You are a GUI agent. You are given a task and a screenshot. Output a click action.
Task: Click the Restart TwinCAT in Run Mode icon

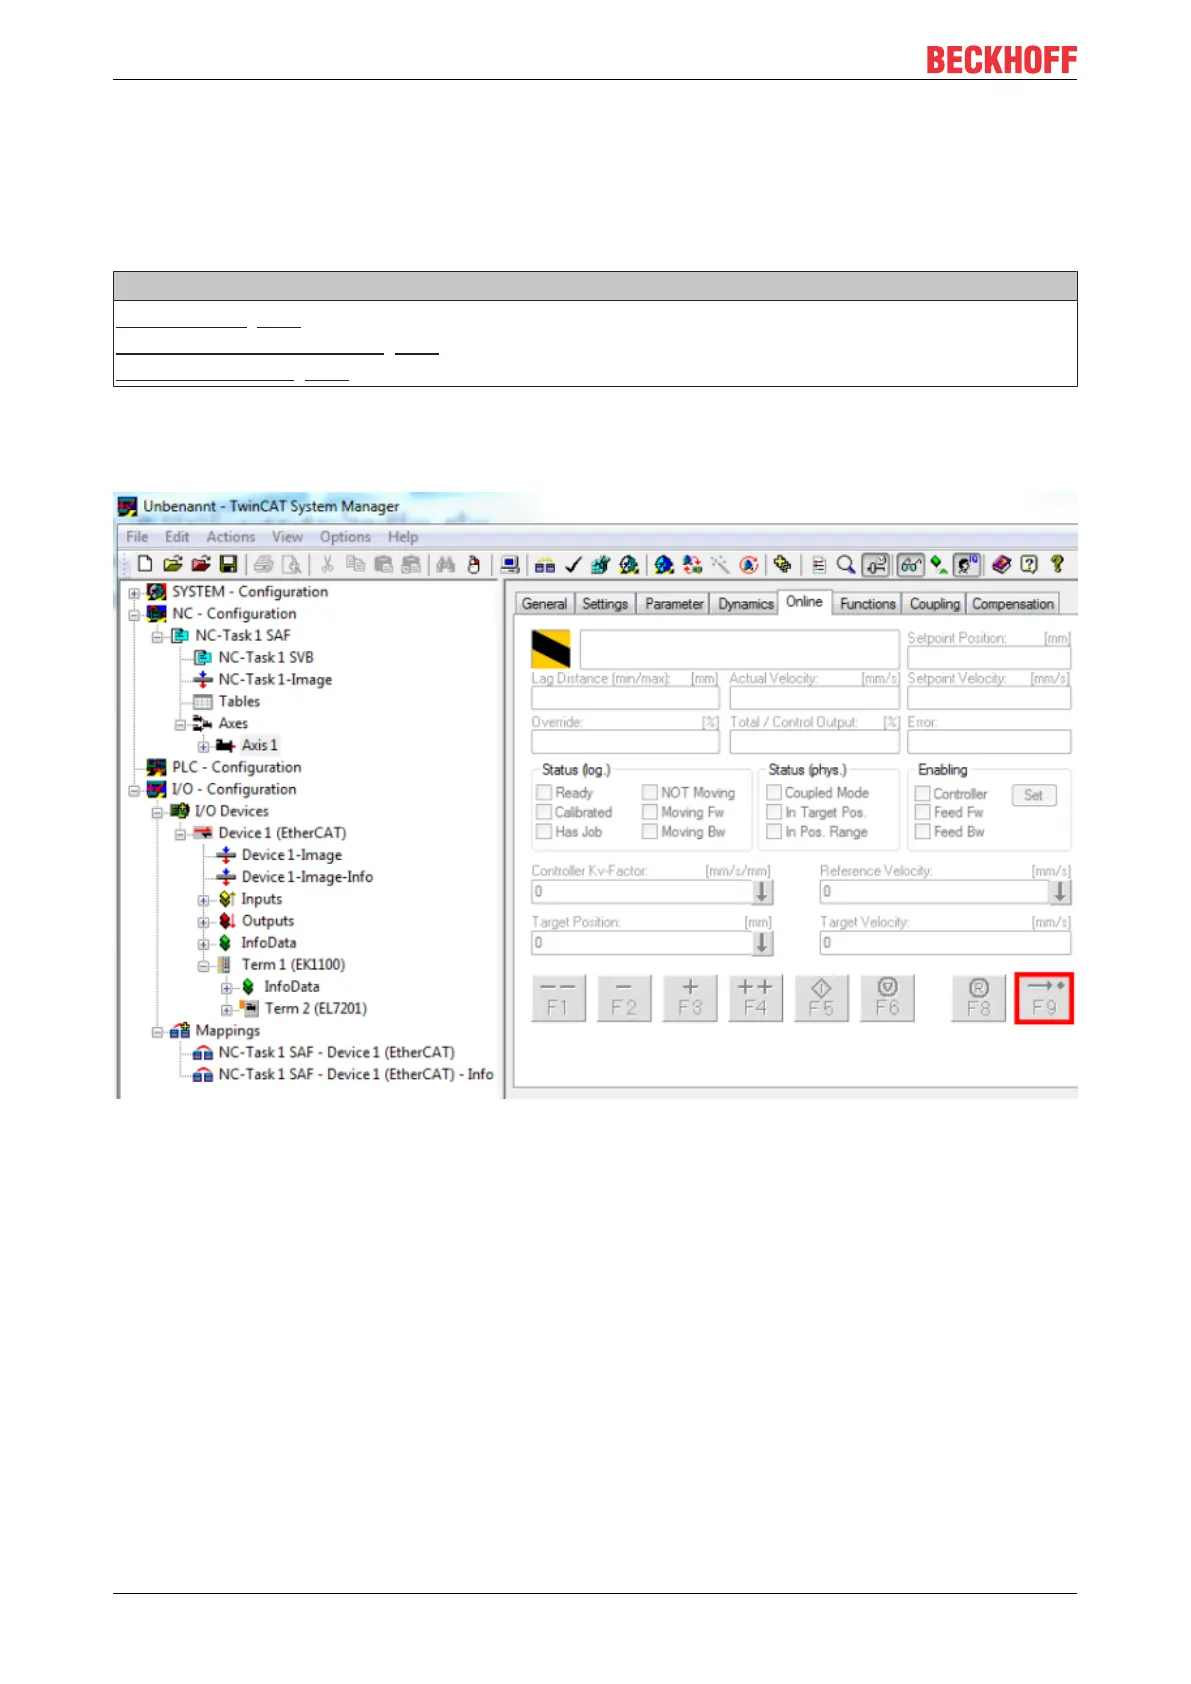click(x=628, y=565)
